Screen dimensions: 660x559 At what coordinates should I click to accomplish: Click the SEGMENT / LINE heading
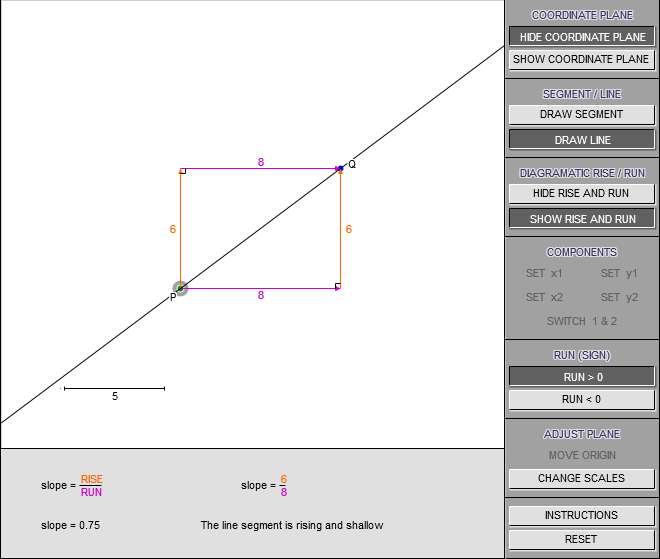[582, 94]
